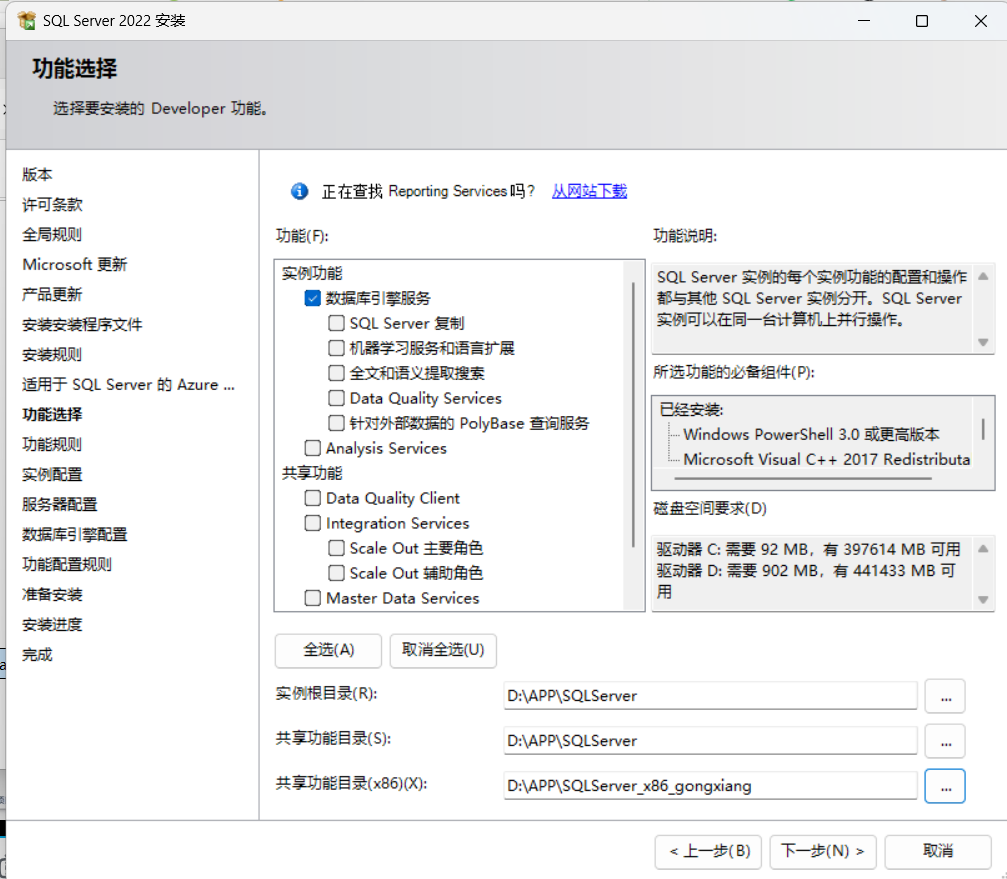Enable Data Quality Services checkbox
The image size is (1007, 879).
(x=336, y=398)
